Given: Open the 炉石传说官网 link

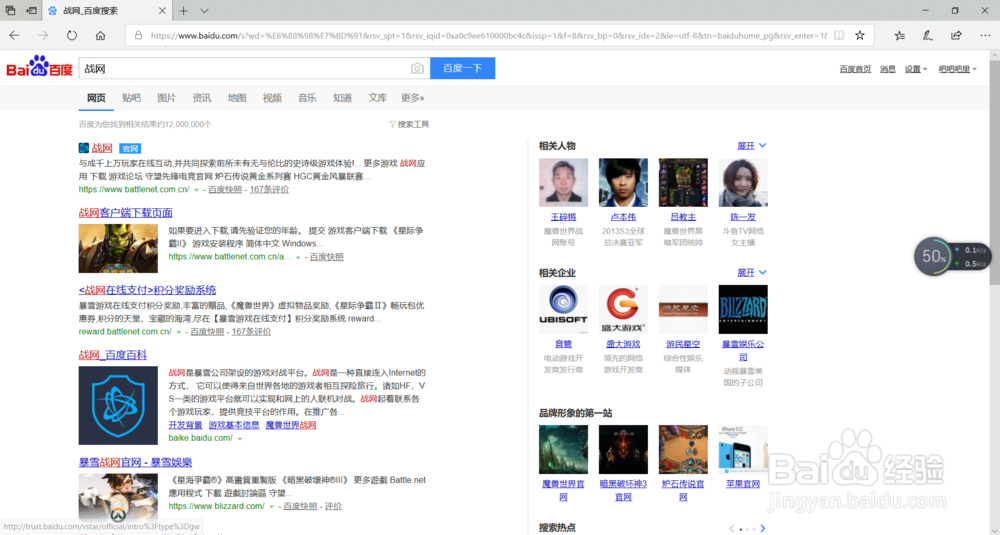Looking at the screenshot, I should coord(683,490).
